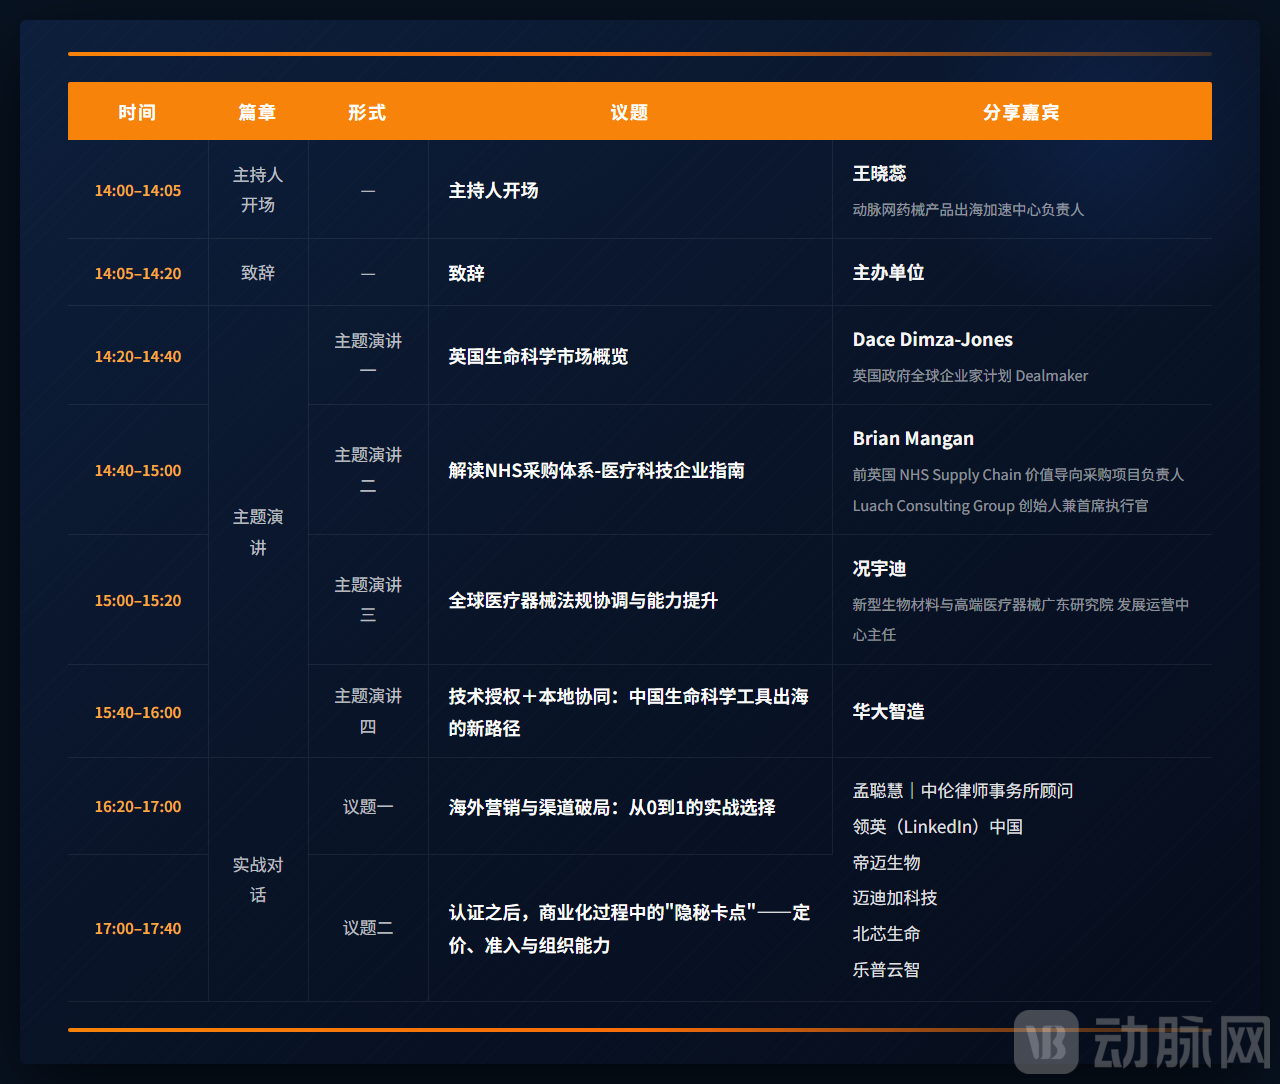Select the bold 致辞 topic text
Viewport: 1280px width, 1084px height.
coord(466,273)
